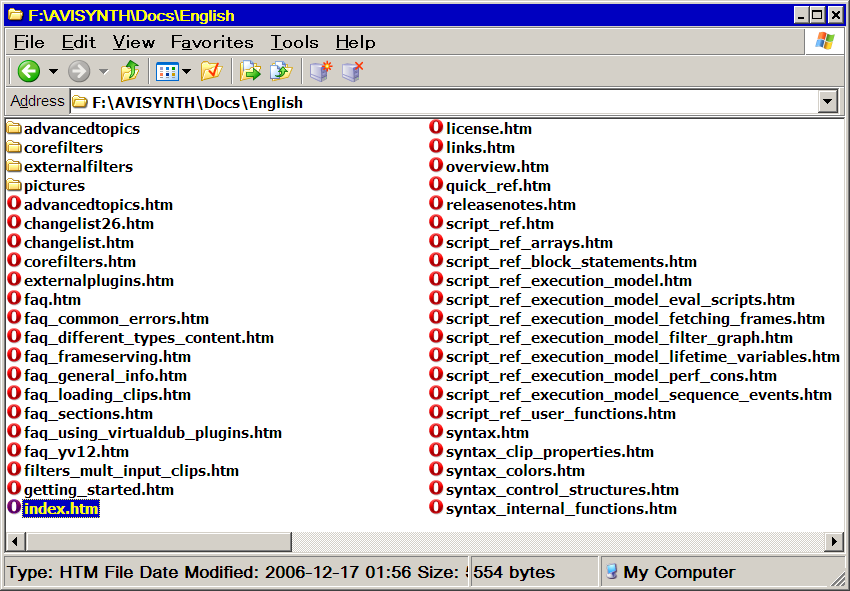The width and height of the screenshot is (850, 591).
Task: Select the file faq_sections.htm
Action: tap(88, 413)
